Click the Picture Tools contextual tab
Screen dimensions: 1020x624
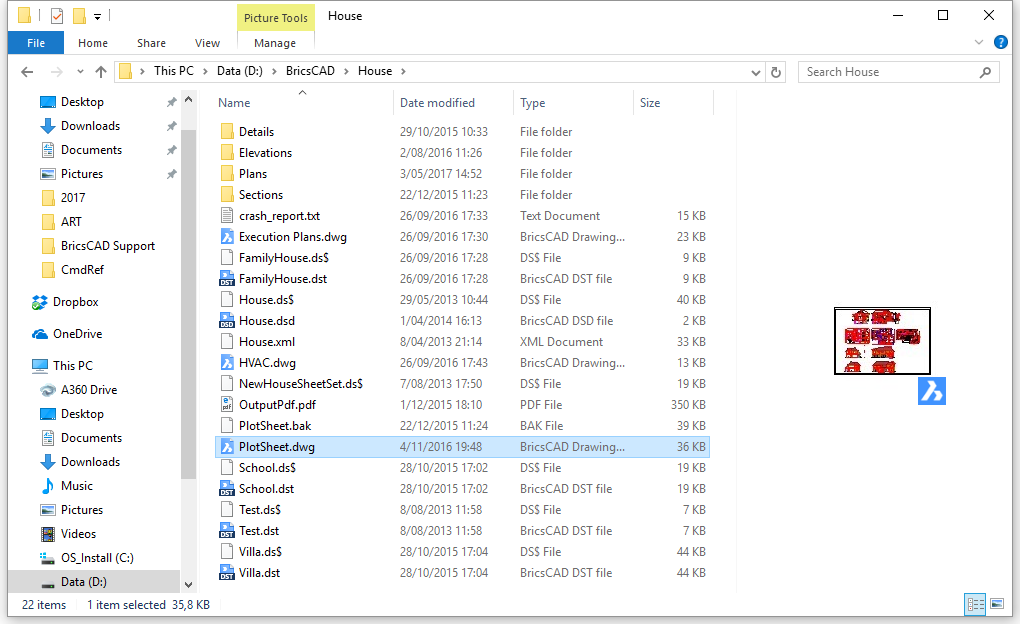click(x=276, y=18)
